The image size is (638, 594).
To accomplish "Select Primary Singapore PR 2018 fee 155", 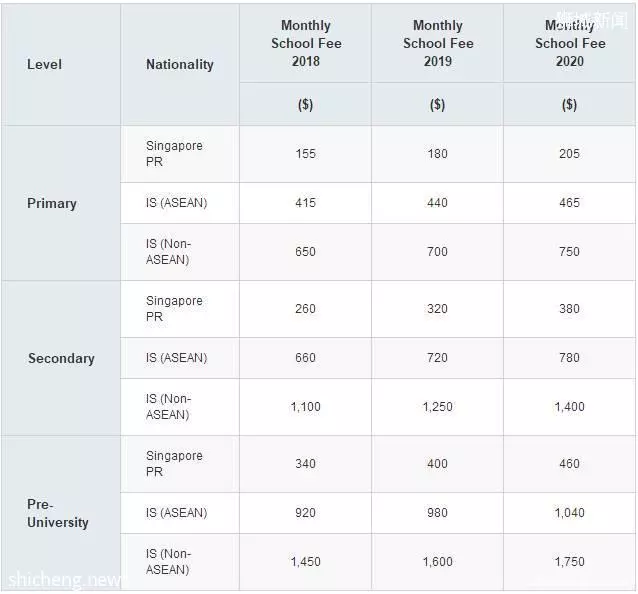I will pyautogui.click(x=306, y=154).
